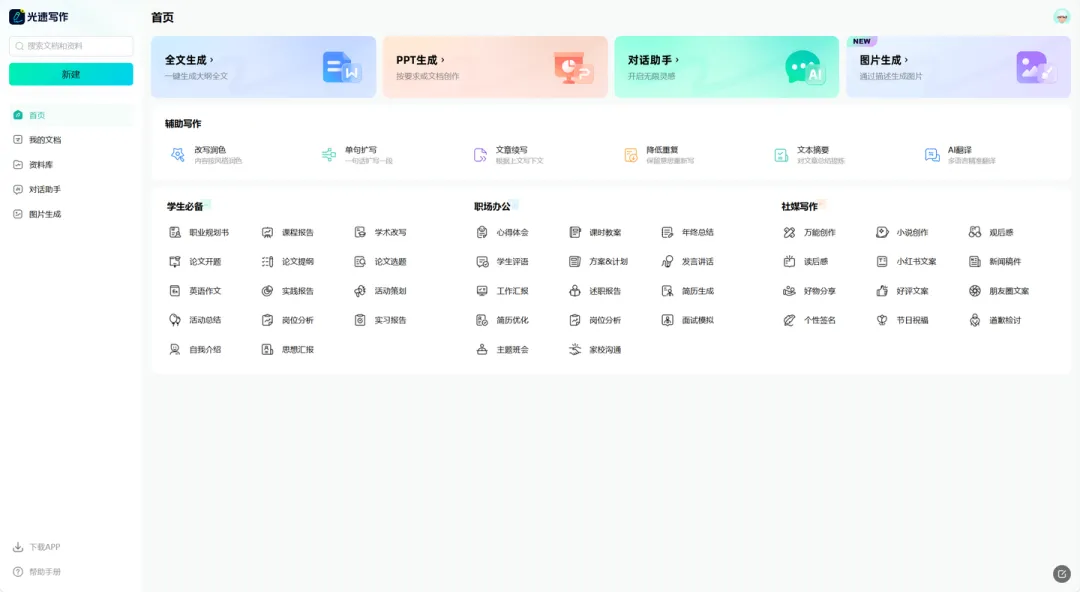Click the 活动总结 icon
Image resolution: width=1080 pixels, height=592 pixels.
pos(175,320)
